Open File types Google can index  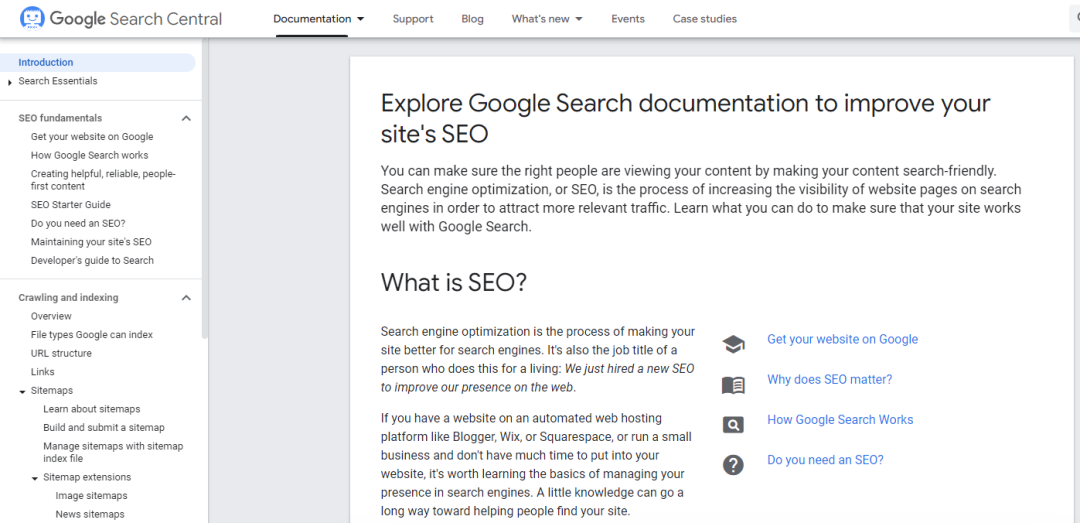coord(92,335)
